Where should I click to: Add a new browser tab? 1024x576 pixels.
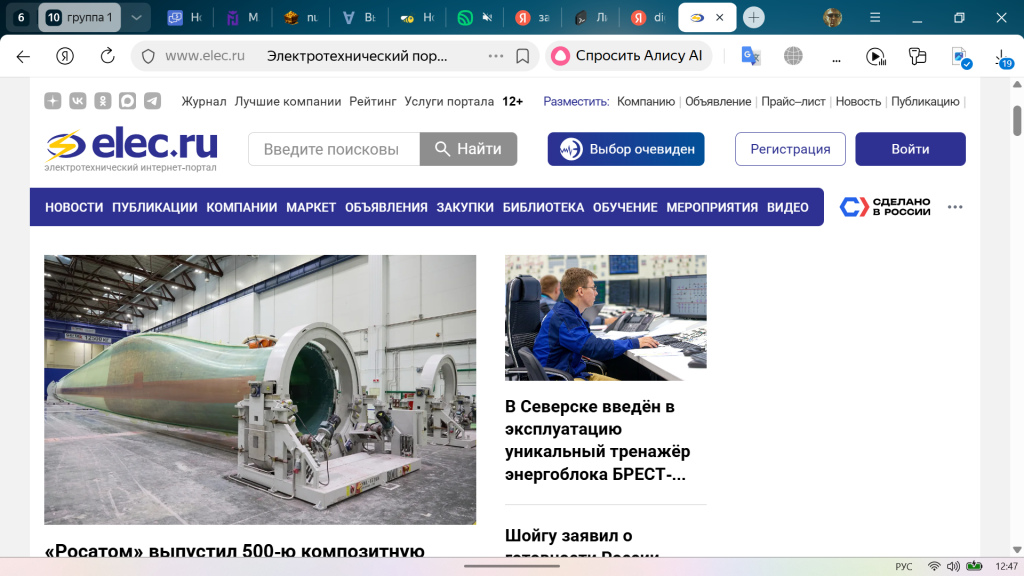[754, 18]
